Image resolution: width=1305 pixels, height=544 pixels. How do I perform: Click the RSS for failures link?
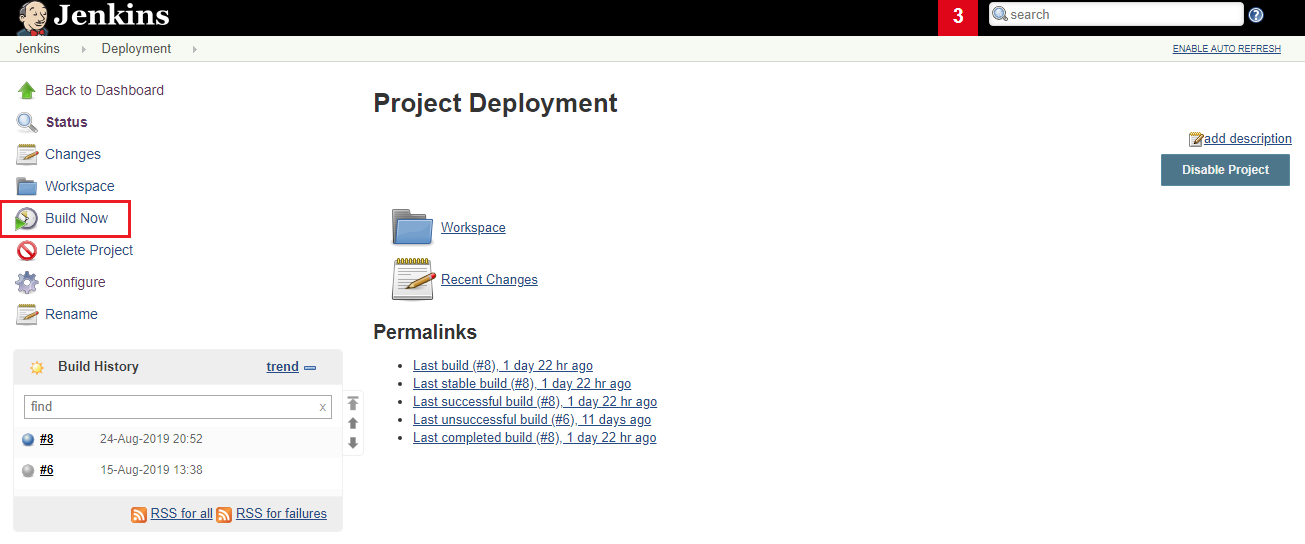coord(281,514)
